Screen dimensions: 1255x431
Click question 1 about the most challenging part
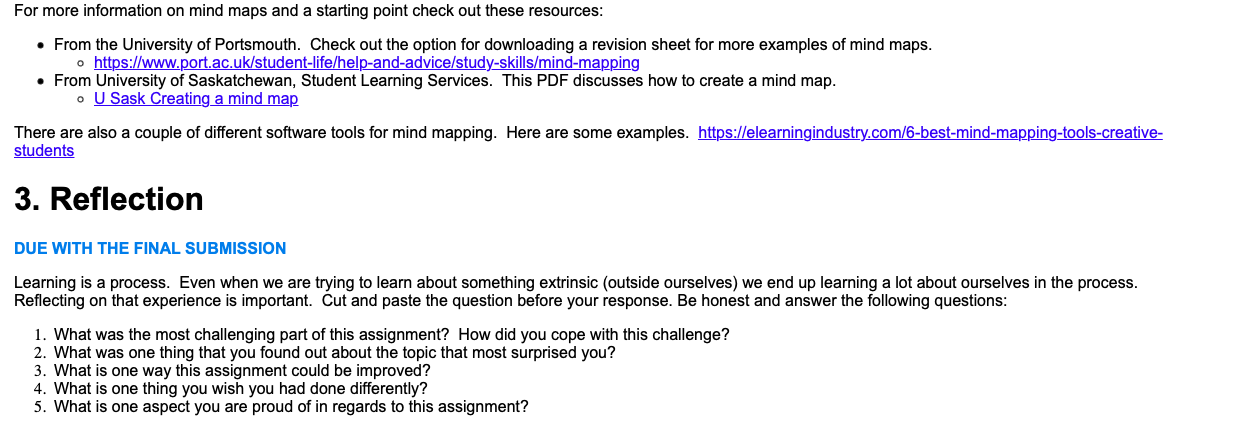coord(391,334)
